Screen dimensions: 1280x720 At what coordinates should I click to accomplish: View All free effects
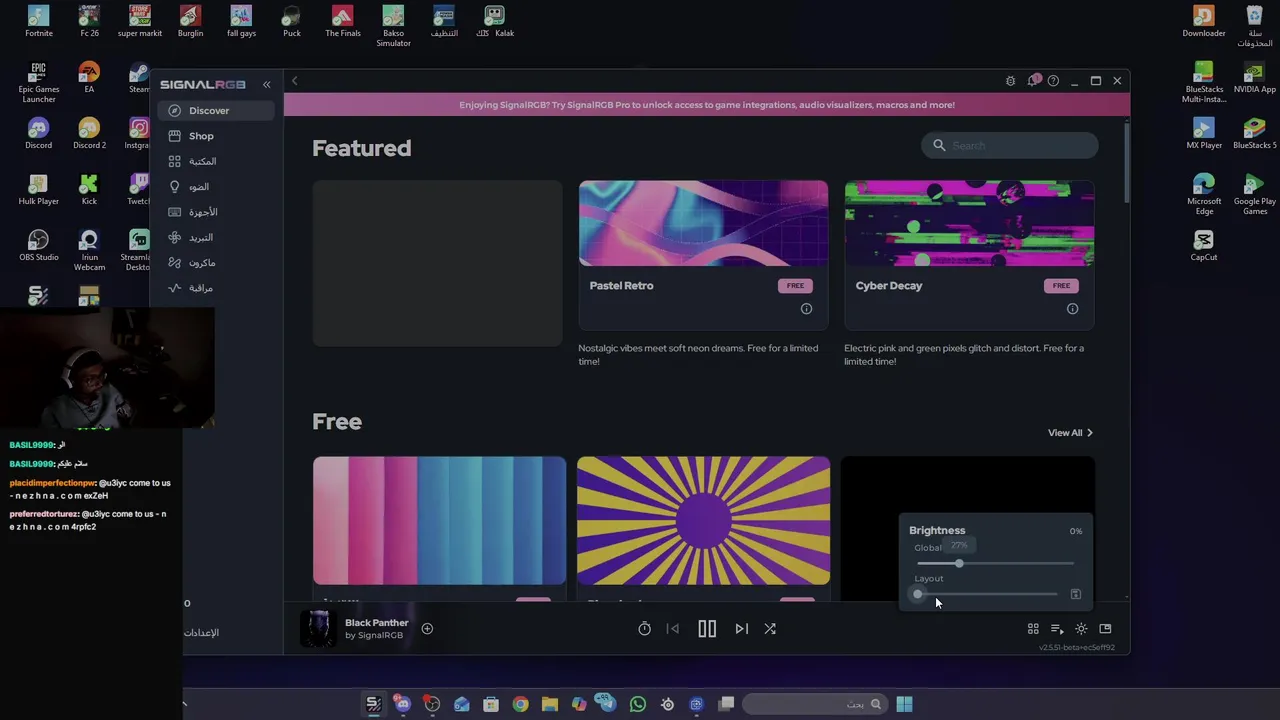pos(1070,433)
